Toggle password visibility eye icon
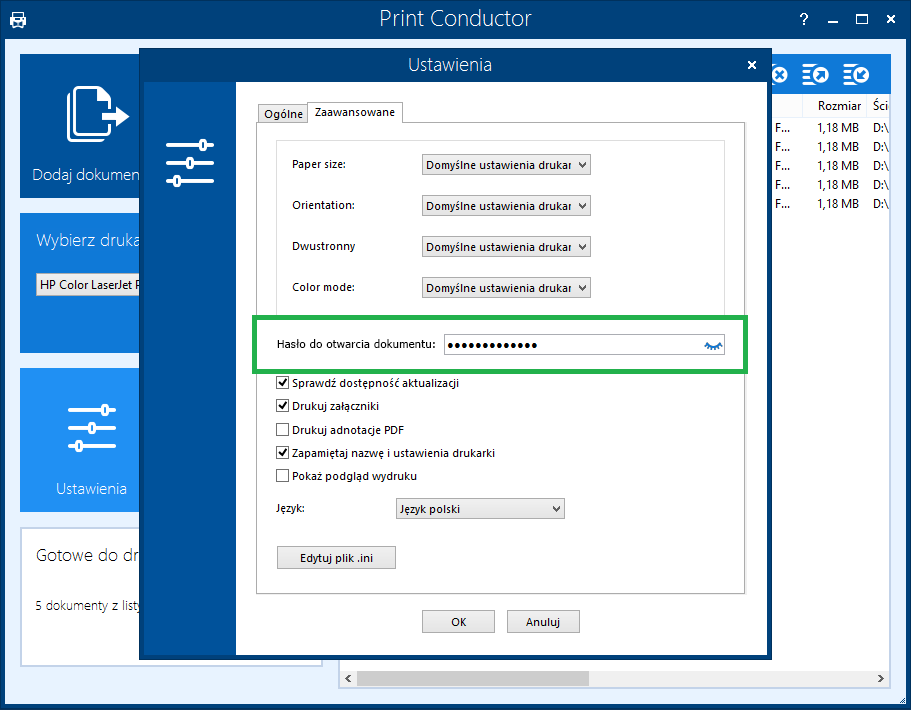Image resolution: width=911 pixels, height=710 pixels. [713, 346]
